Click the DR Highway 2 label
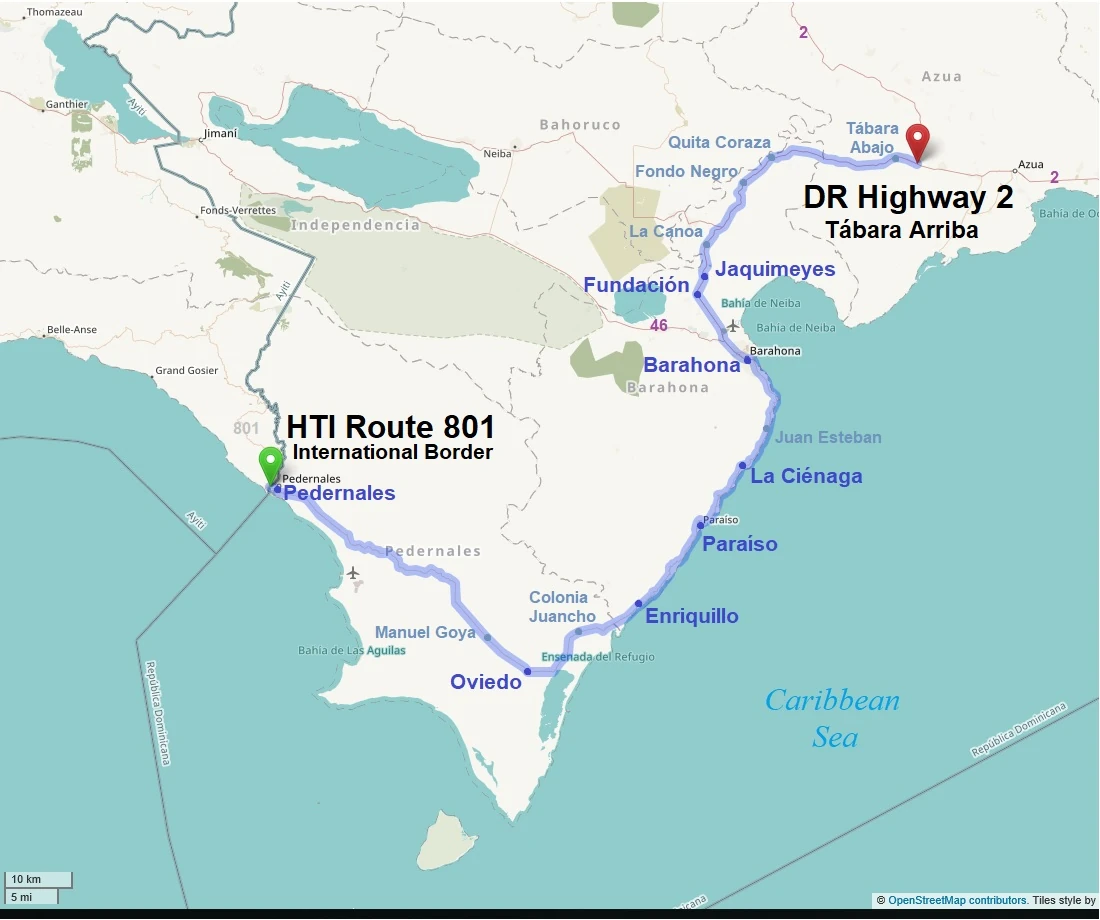This screenshot has height=920, width=1100. pos(908,197)
